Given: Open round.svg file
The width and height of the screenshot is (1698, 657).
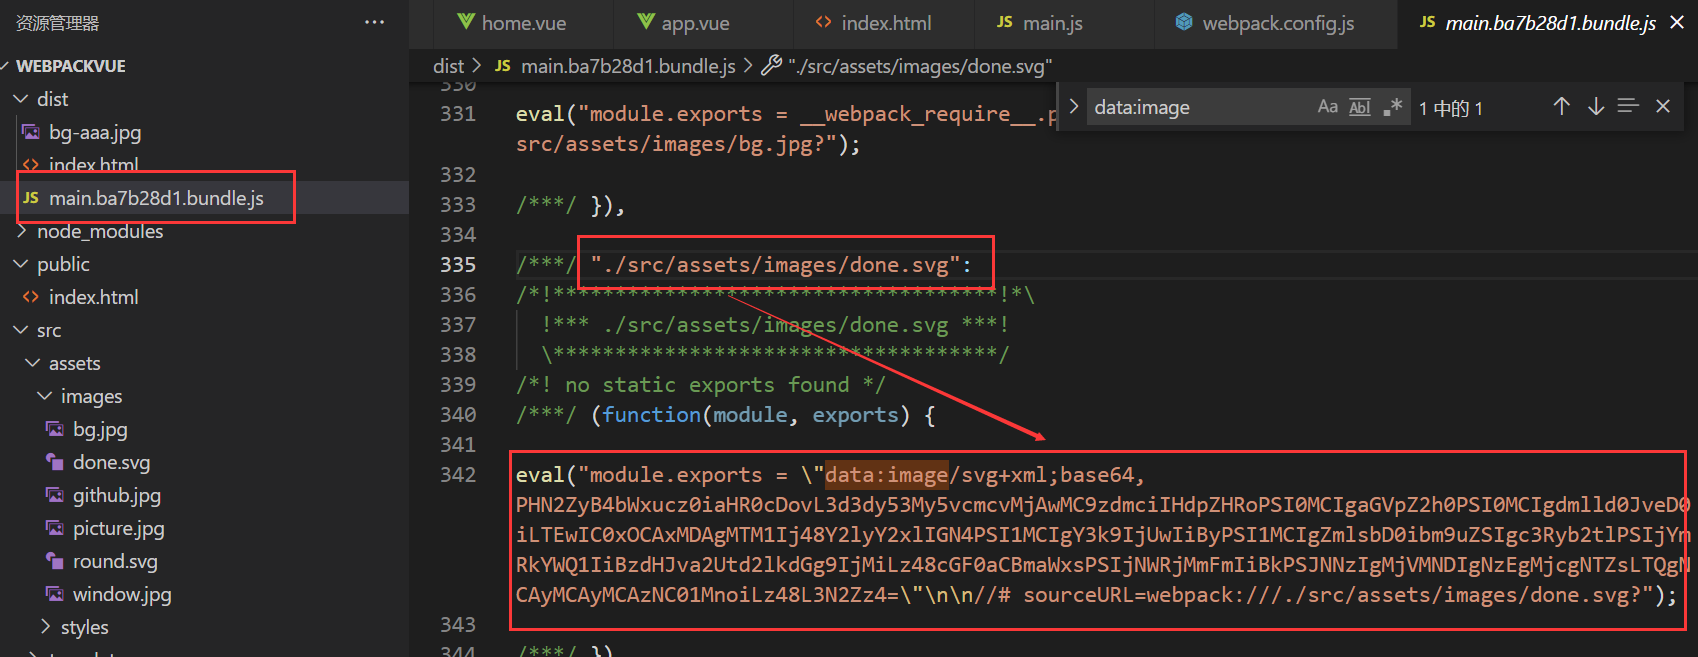Looking at the screenshot, I should pyautogui.click(x=115, y=561).
